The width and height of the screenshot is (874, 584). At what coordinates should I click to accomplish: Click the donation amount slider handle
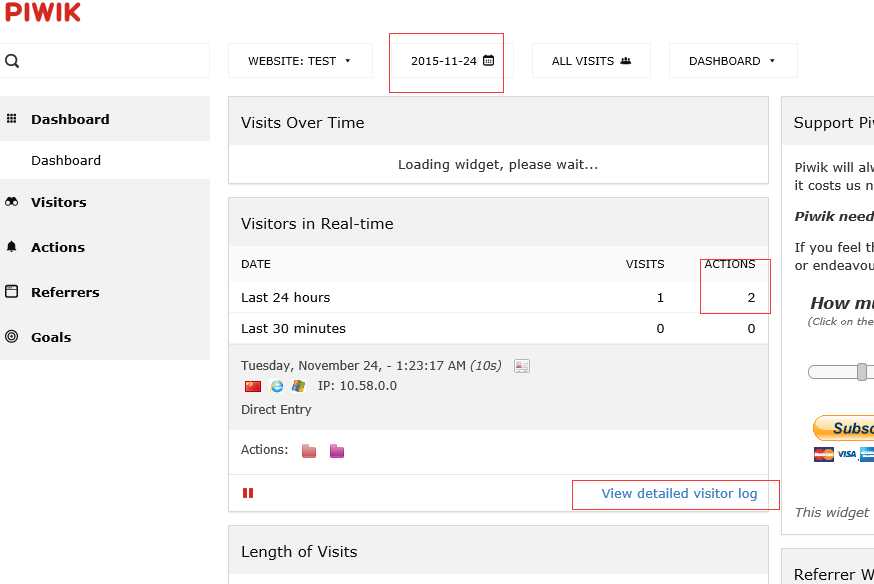pos(862,372)
